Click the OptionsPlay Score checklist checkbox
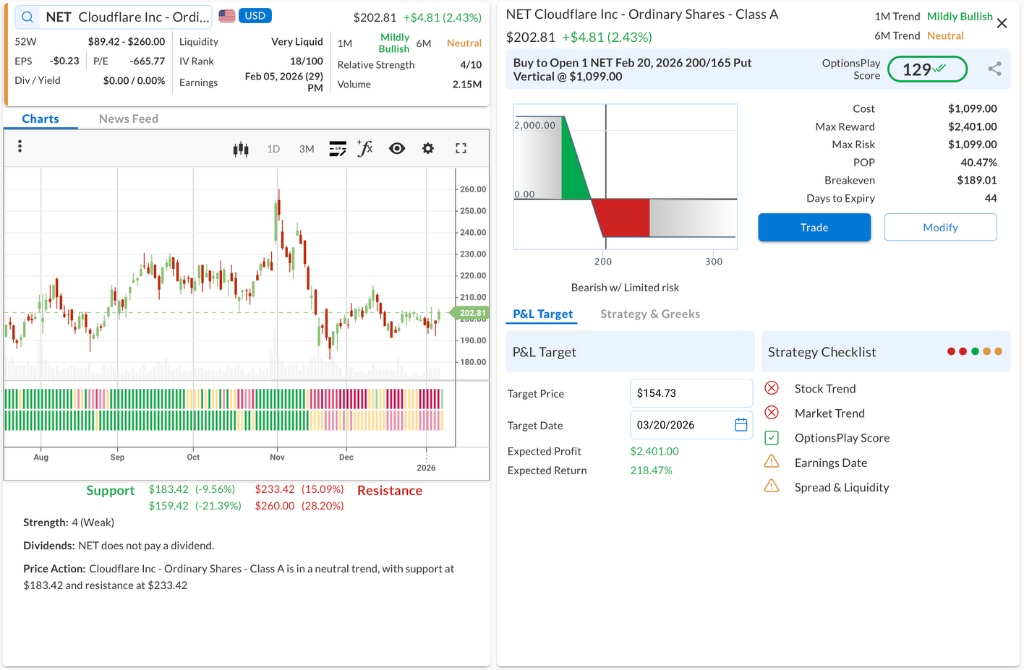The image size is (1024, 670). (771, 438)
